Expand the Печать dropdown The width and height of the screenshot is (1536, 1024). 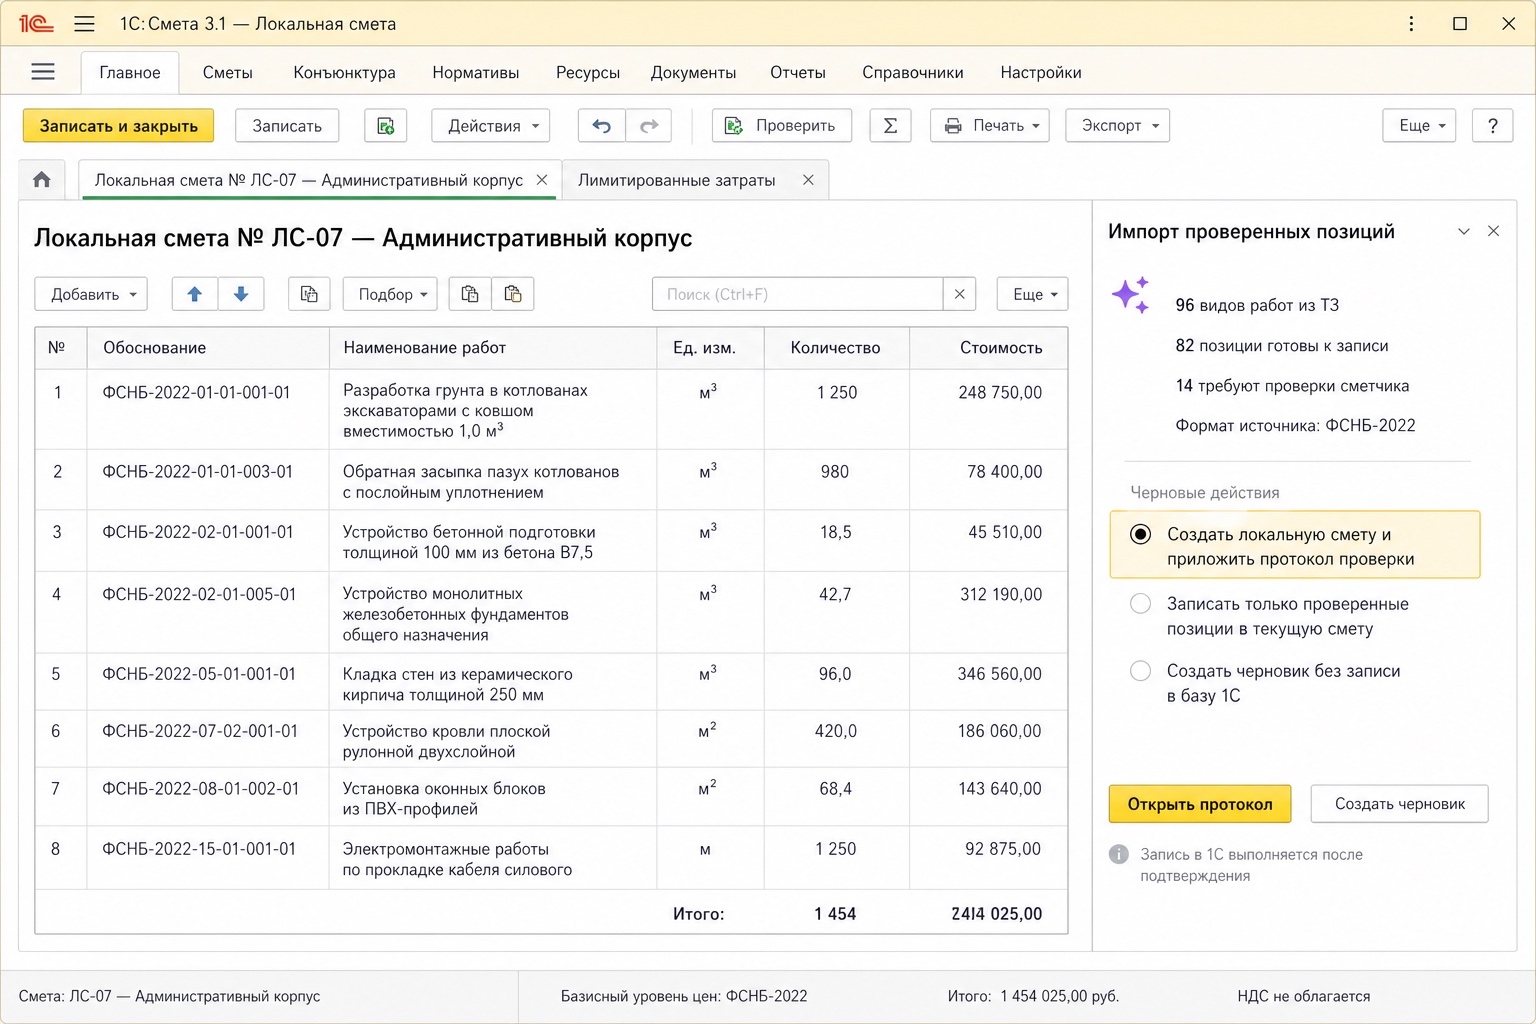coord(990,125)
